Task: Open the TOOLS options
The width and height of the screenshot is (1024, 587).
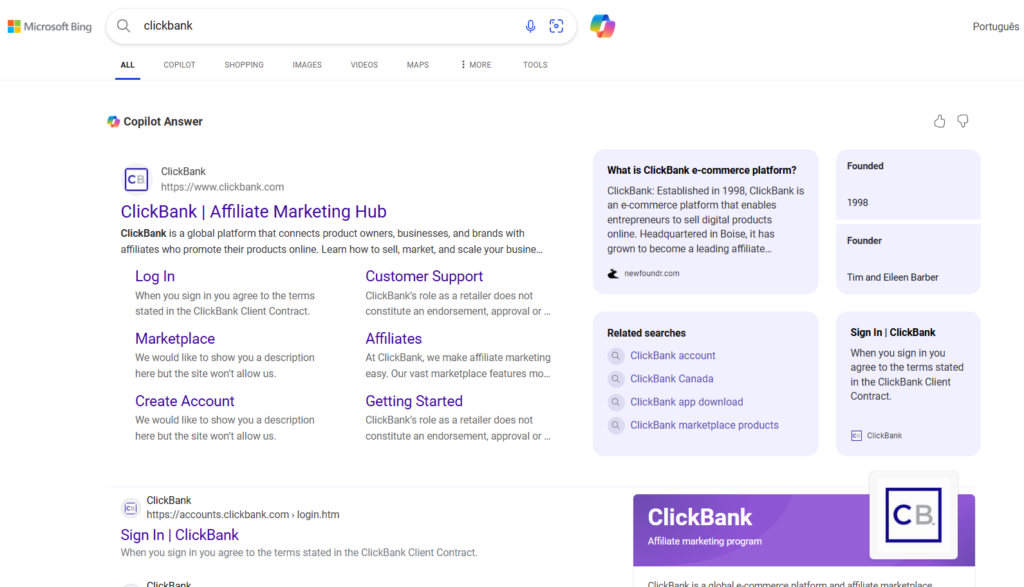Action: pyautogui.click(x=535, y=65)
